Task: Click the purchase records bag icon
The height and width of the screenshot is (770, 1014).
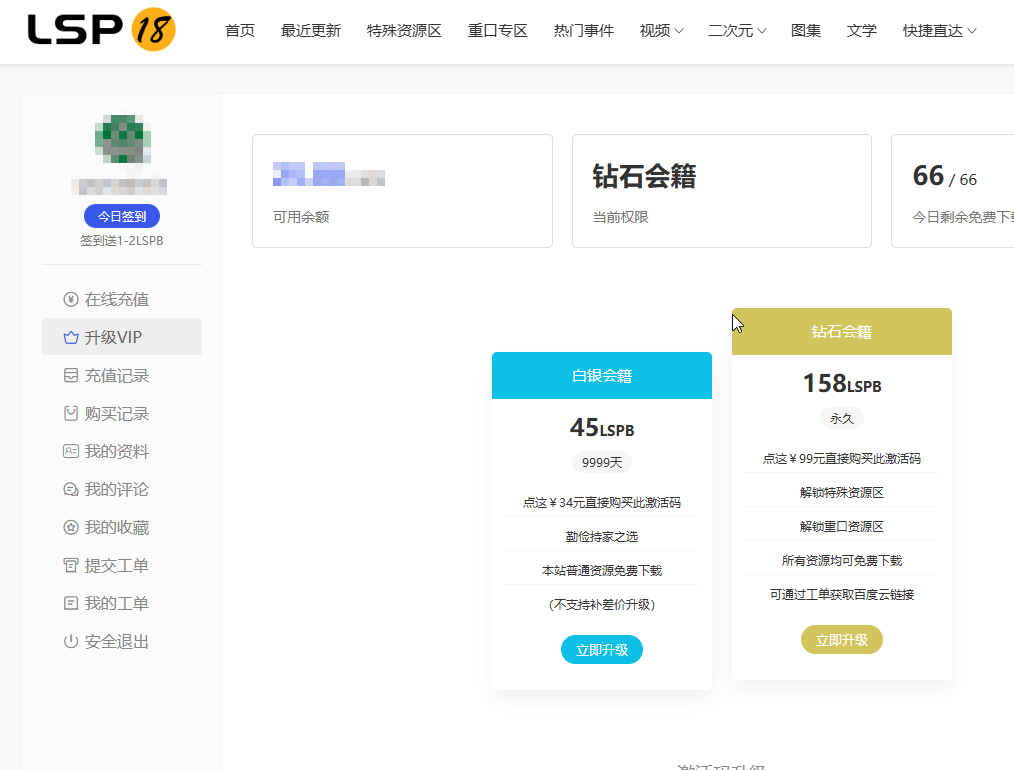Action: (70, 414)
